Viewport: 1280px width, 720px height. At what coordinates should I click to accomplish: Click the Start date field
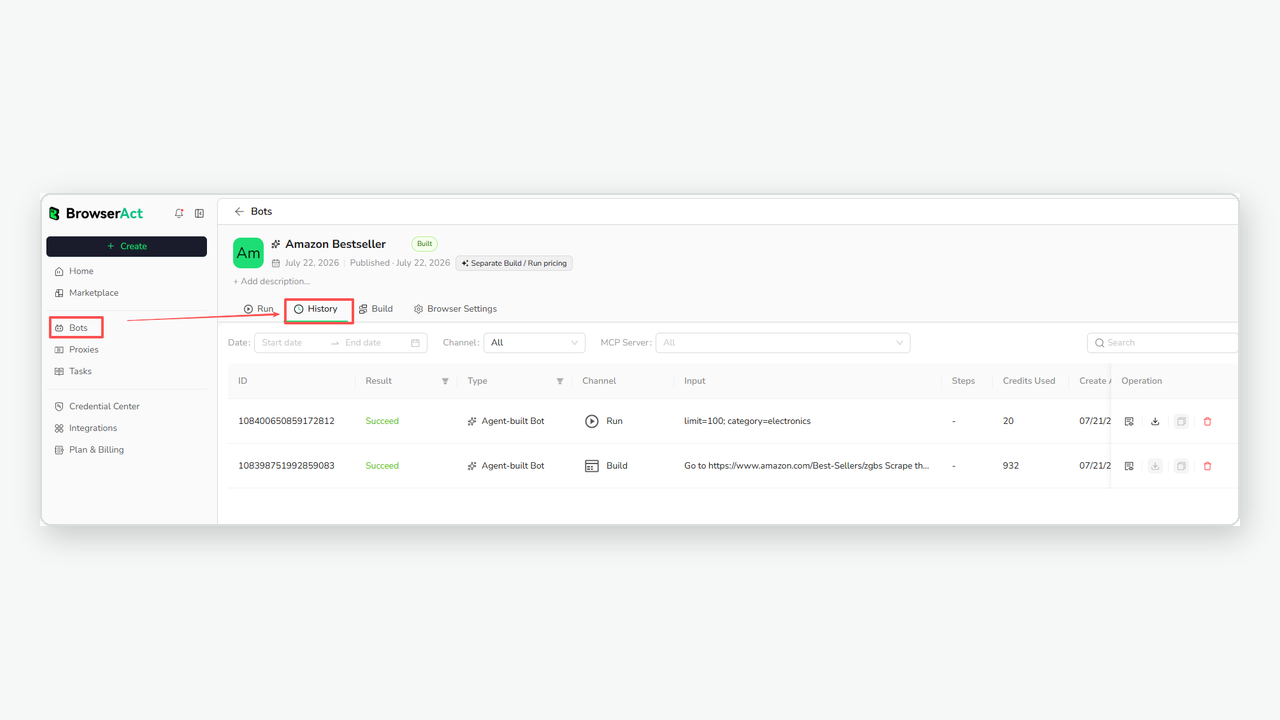coord(290,343)
